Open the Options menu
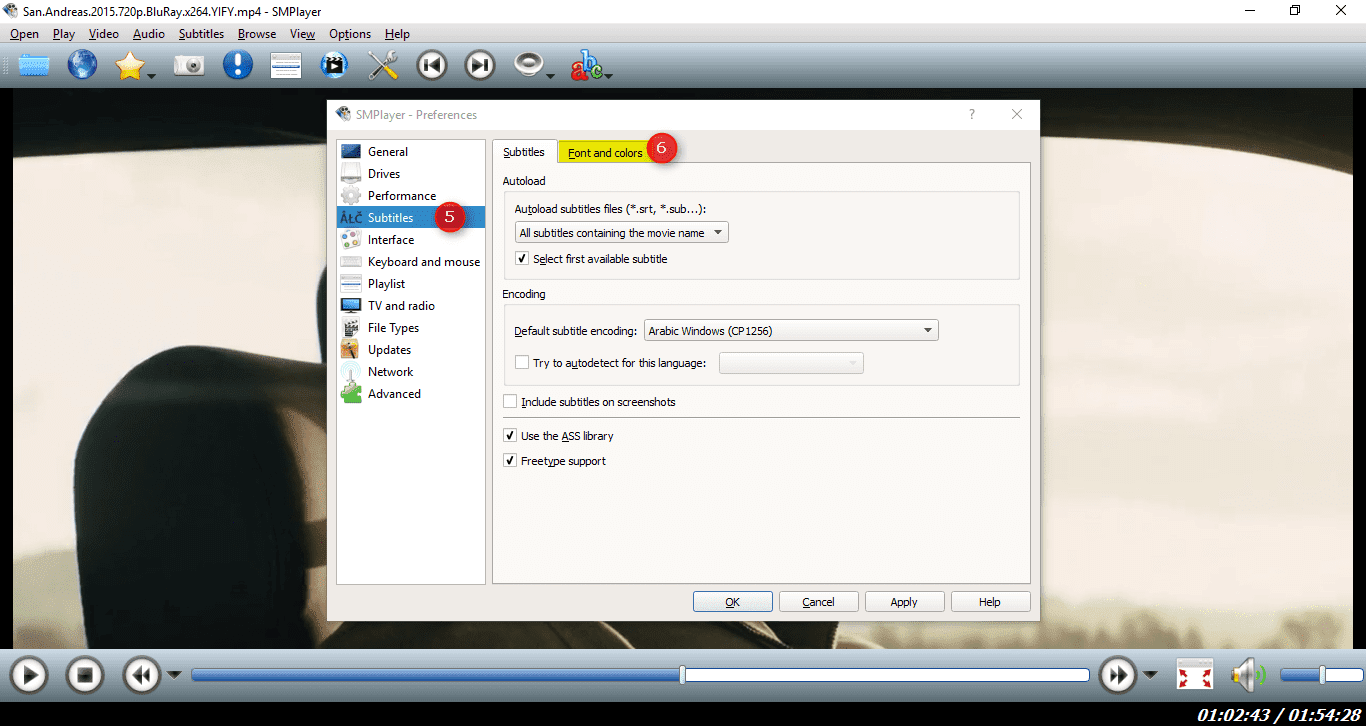The width and height of the screenshot is (1366, 726). [350, 34]
